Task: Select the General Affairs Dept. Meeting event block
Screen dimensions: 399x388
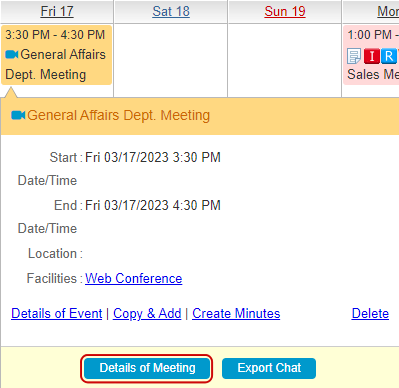Action: (x=56, y=55)
